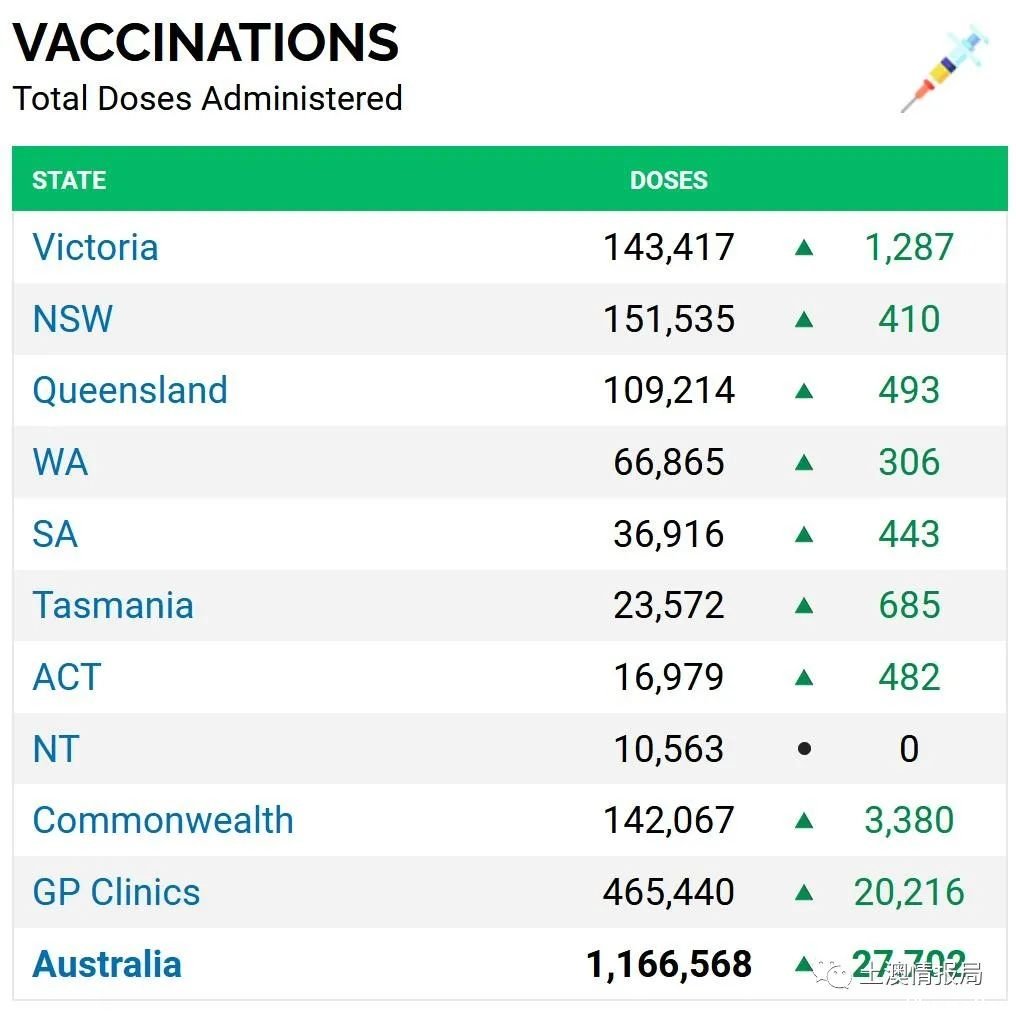Click the bold Australia total link
Image resolution: width=1016 pixels, height=1018 pixels.
click(x=107, y=963)
